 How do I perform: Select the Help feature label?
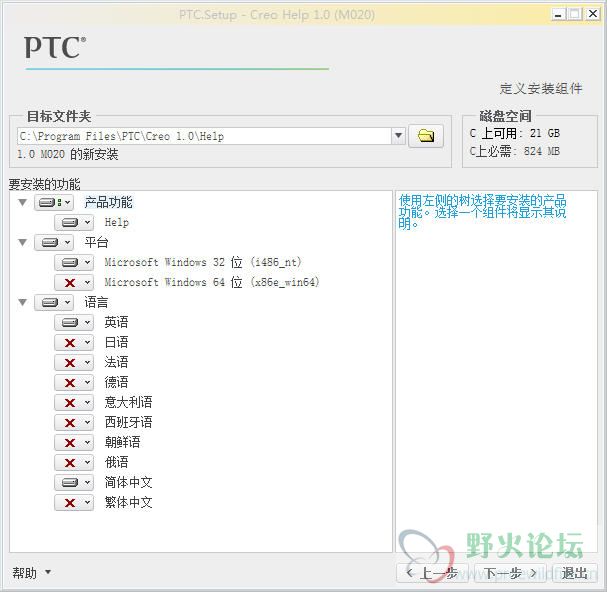[117, 222]
